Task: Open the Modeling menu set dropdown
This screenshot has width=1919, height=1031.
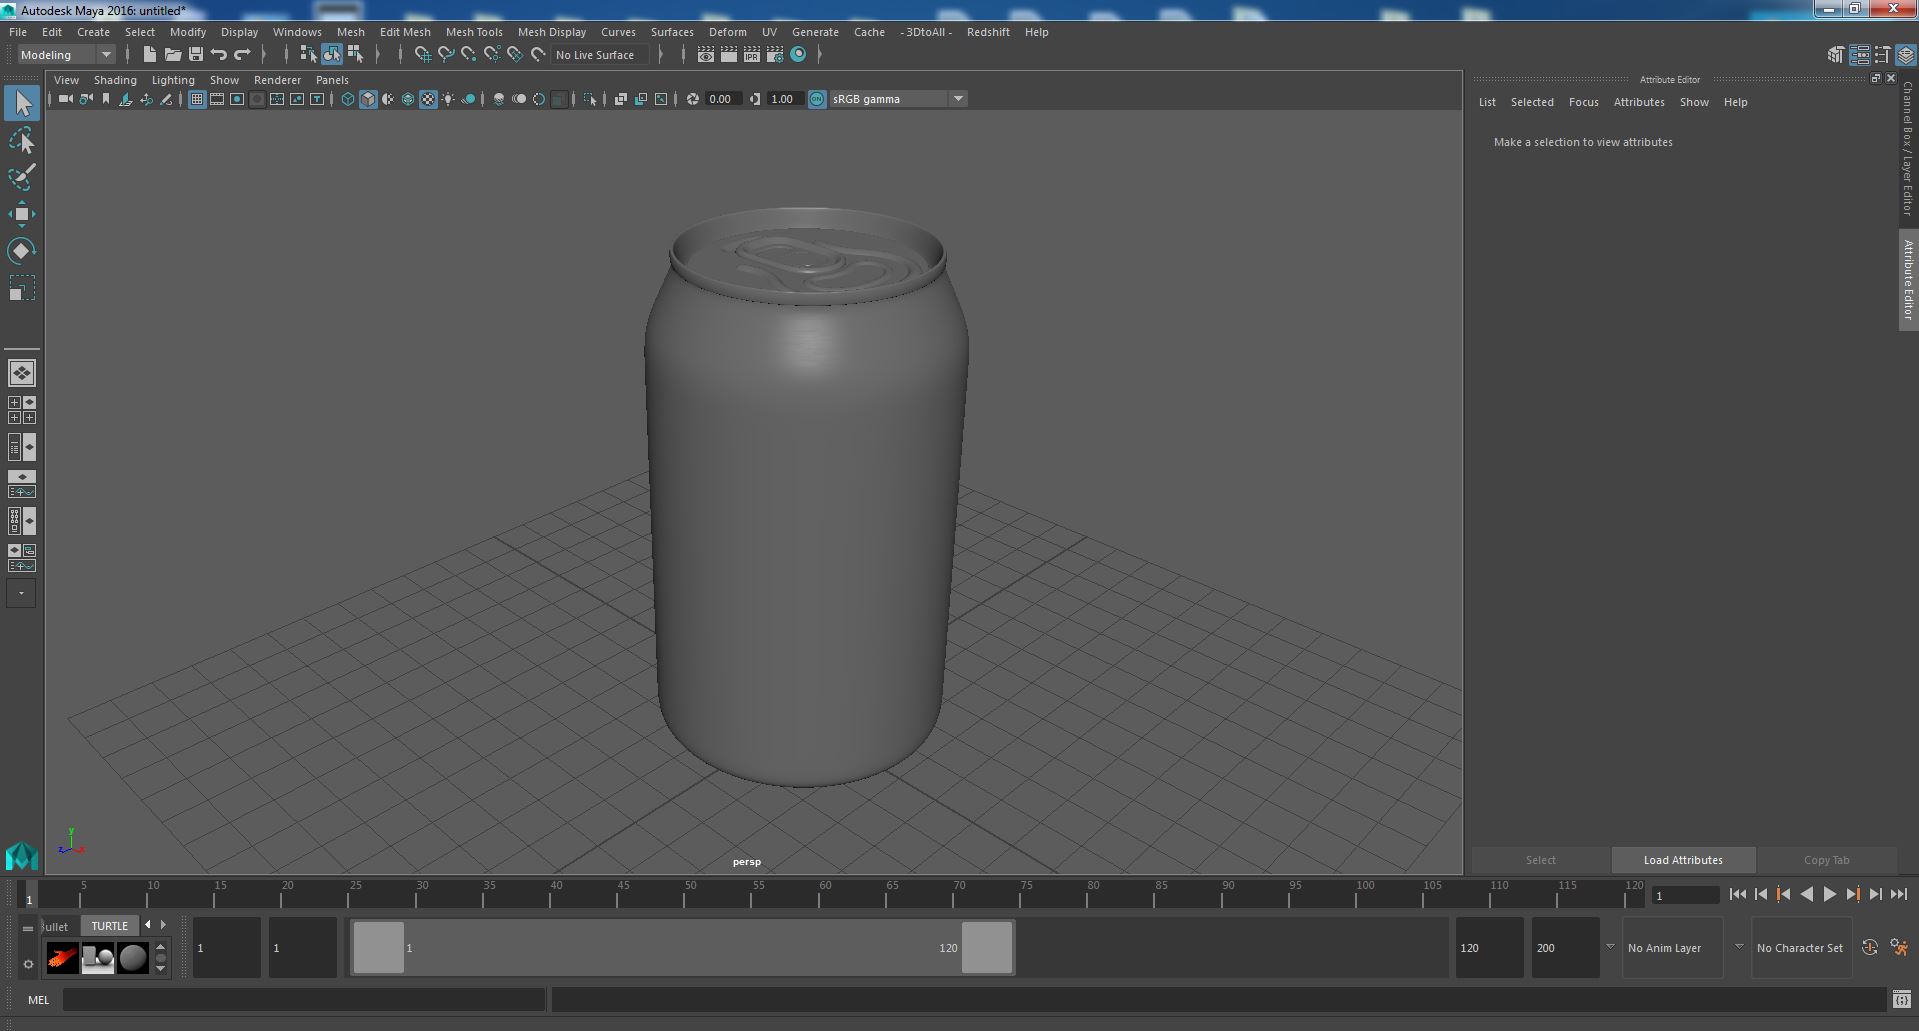Action: 66,55
